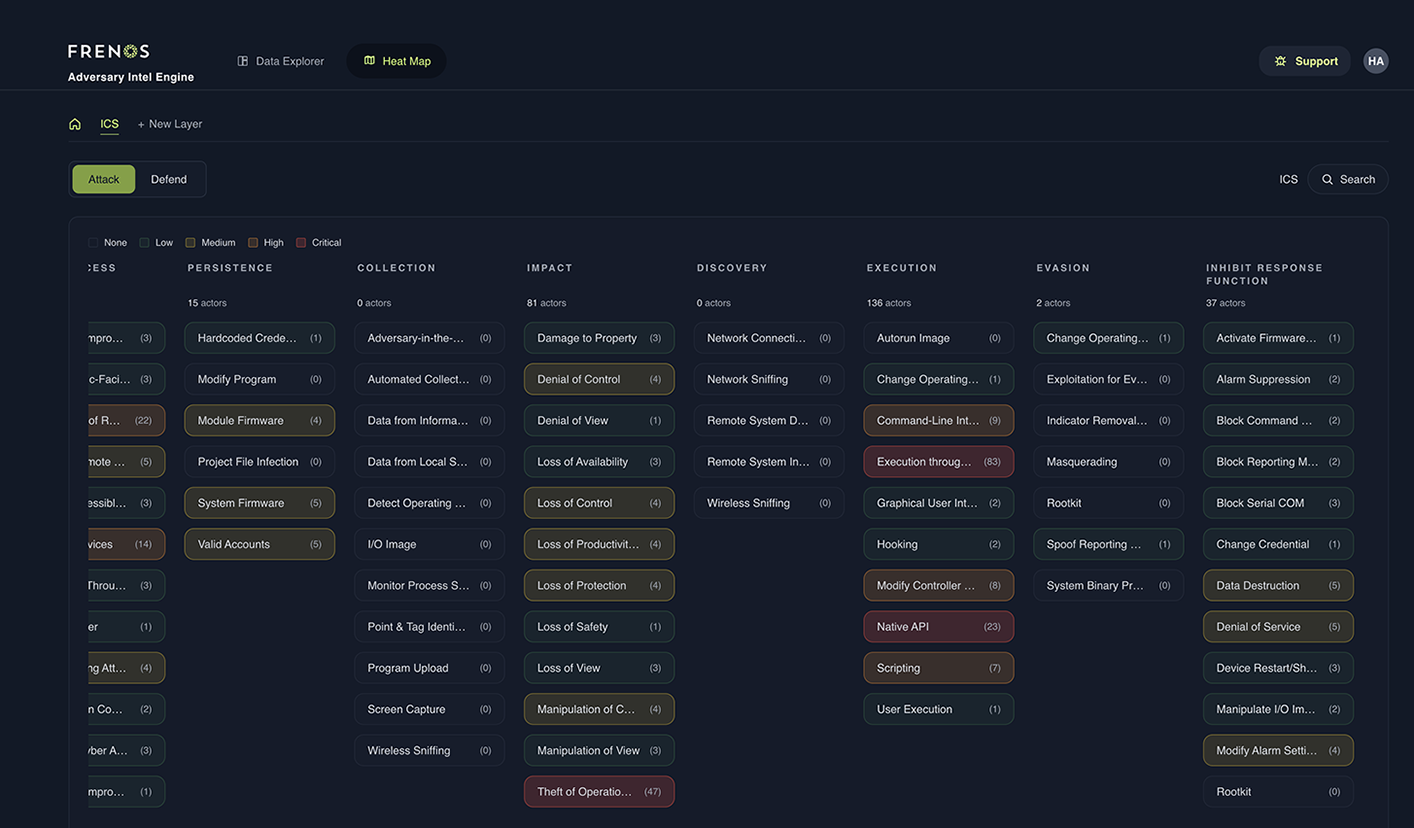This screenshot has height=828, width=1414.
Task: Select the ICS layer tab
Action: [x=109, y=124]
